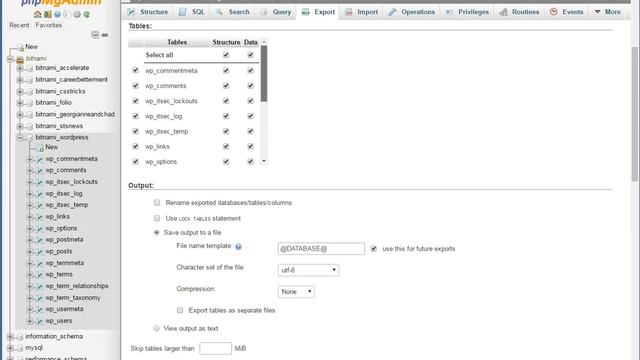Click the main page vertical scrollbar
This screenshot has width=640, height=360.
[635, 114]
